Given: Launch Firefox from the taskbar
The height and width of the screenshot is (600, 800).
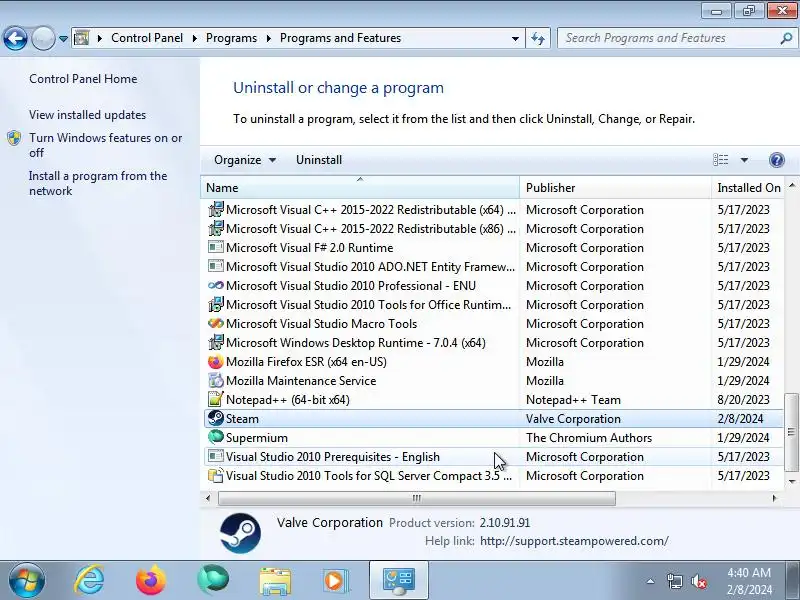Looking at the screenshot, I should [x=151, y=581].
